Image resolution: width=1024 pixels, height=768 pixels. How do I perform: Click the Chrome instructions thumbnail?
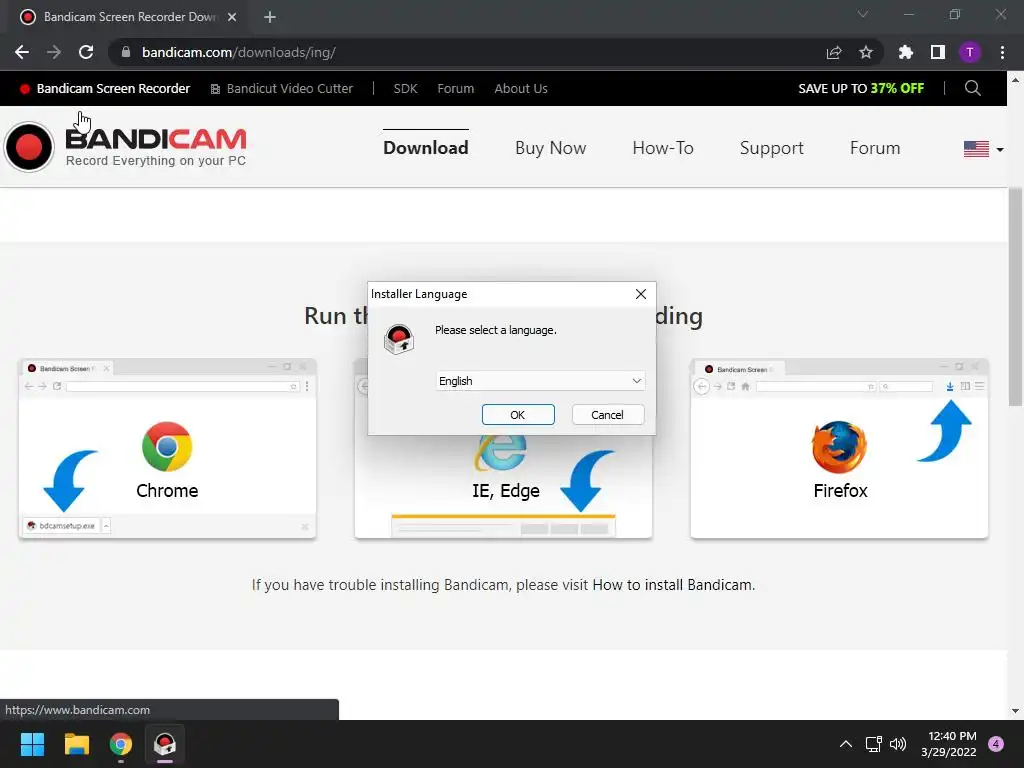click(x=167, y=449)
